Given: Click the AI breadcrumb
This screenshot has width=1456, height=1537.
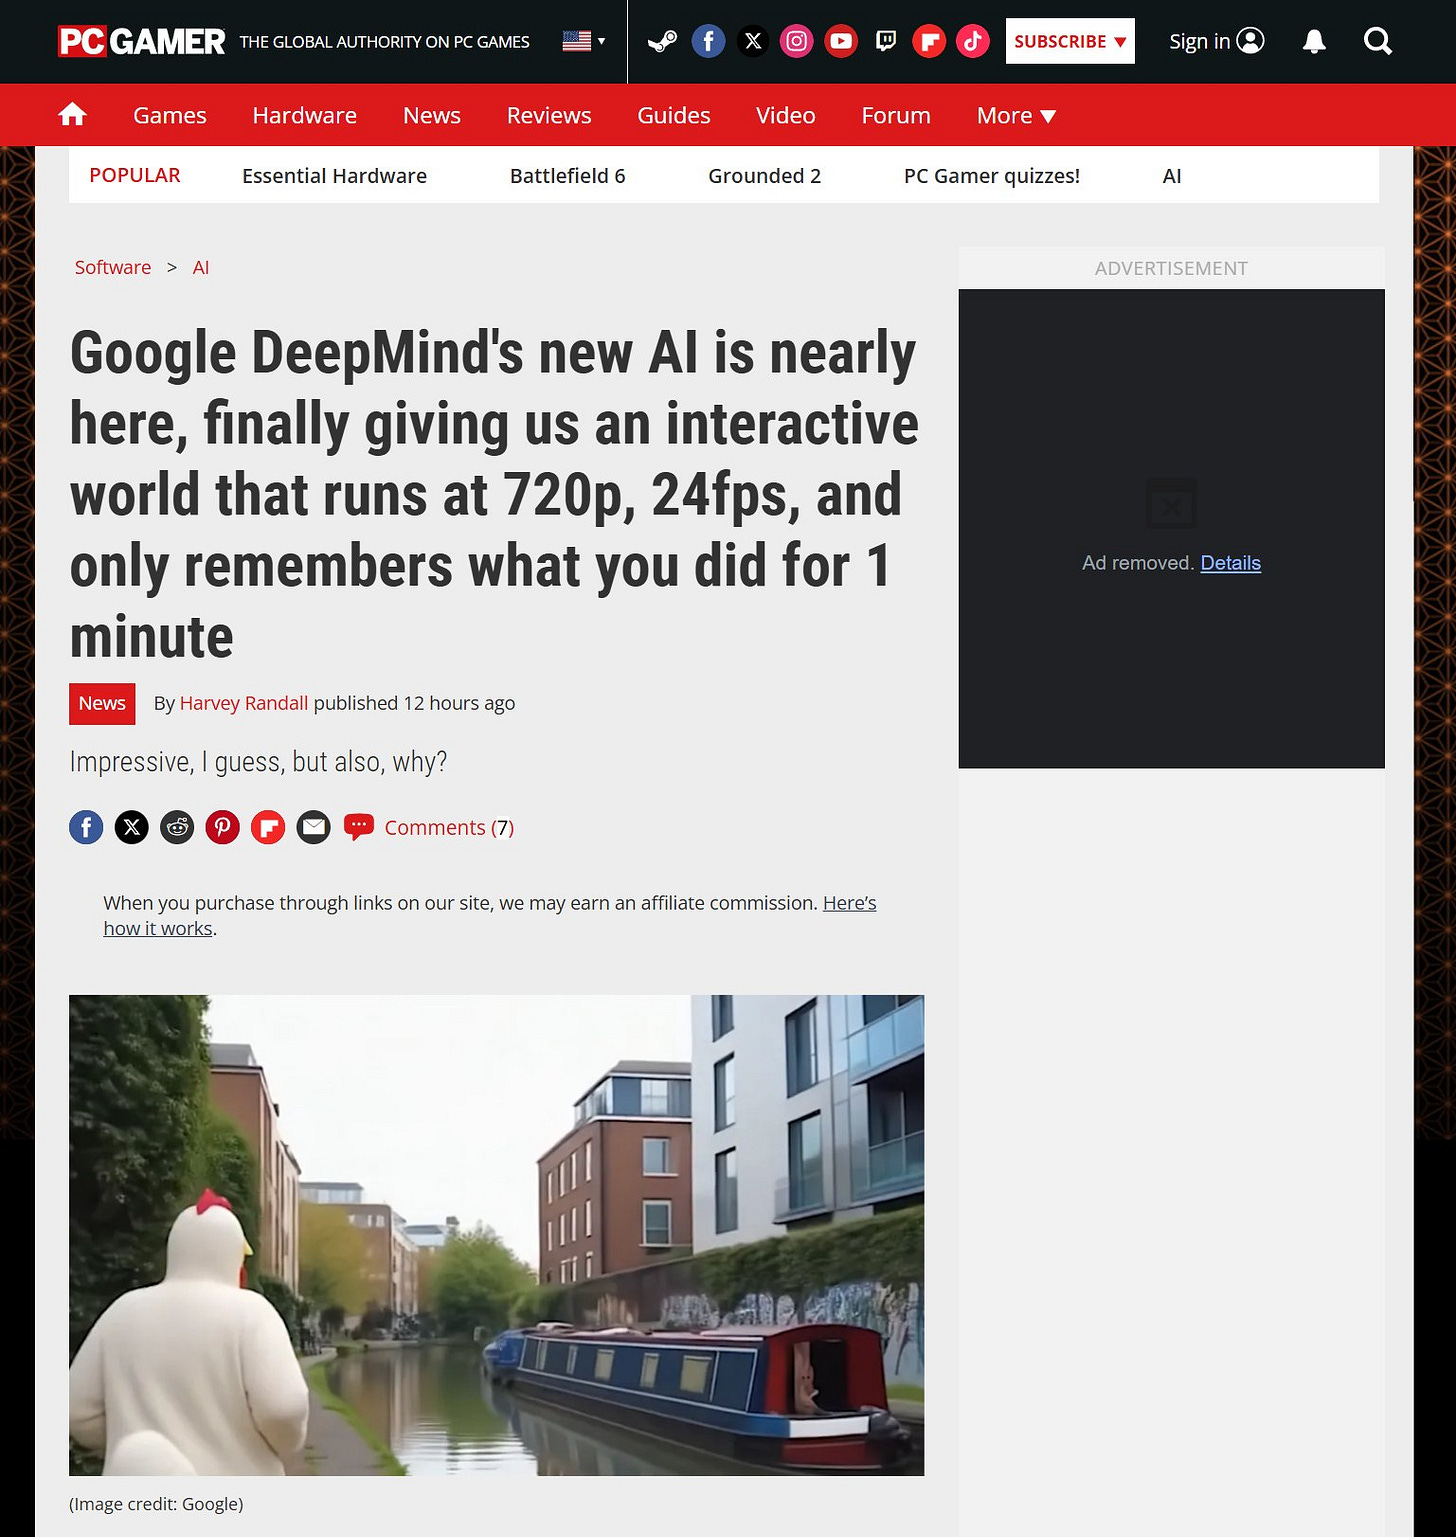Looking at the screenshot, I should point(201,267).
